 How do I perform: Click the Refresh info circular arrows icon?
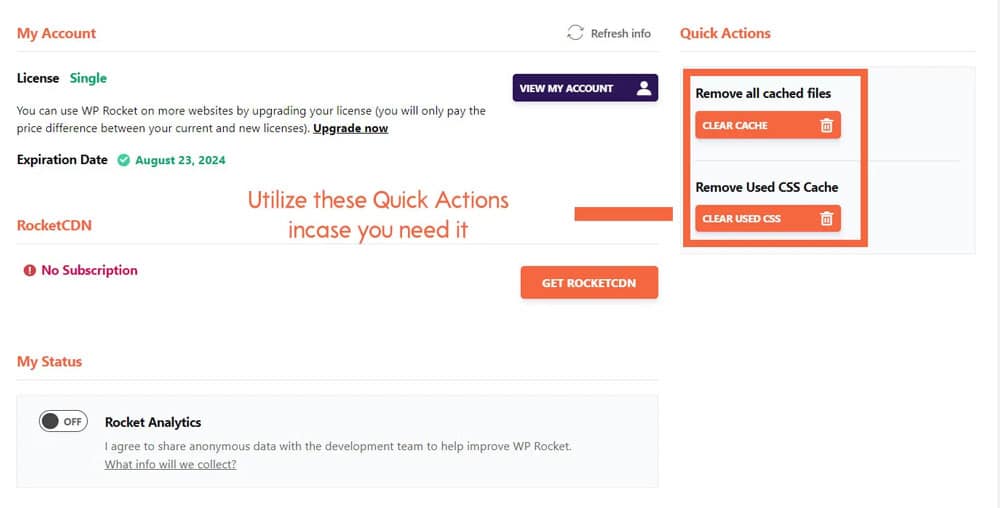[x=575, y=33]
